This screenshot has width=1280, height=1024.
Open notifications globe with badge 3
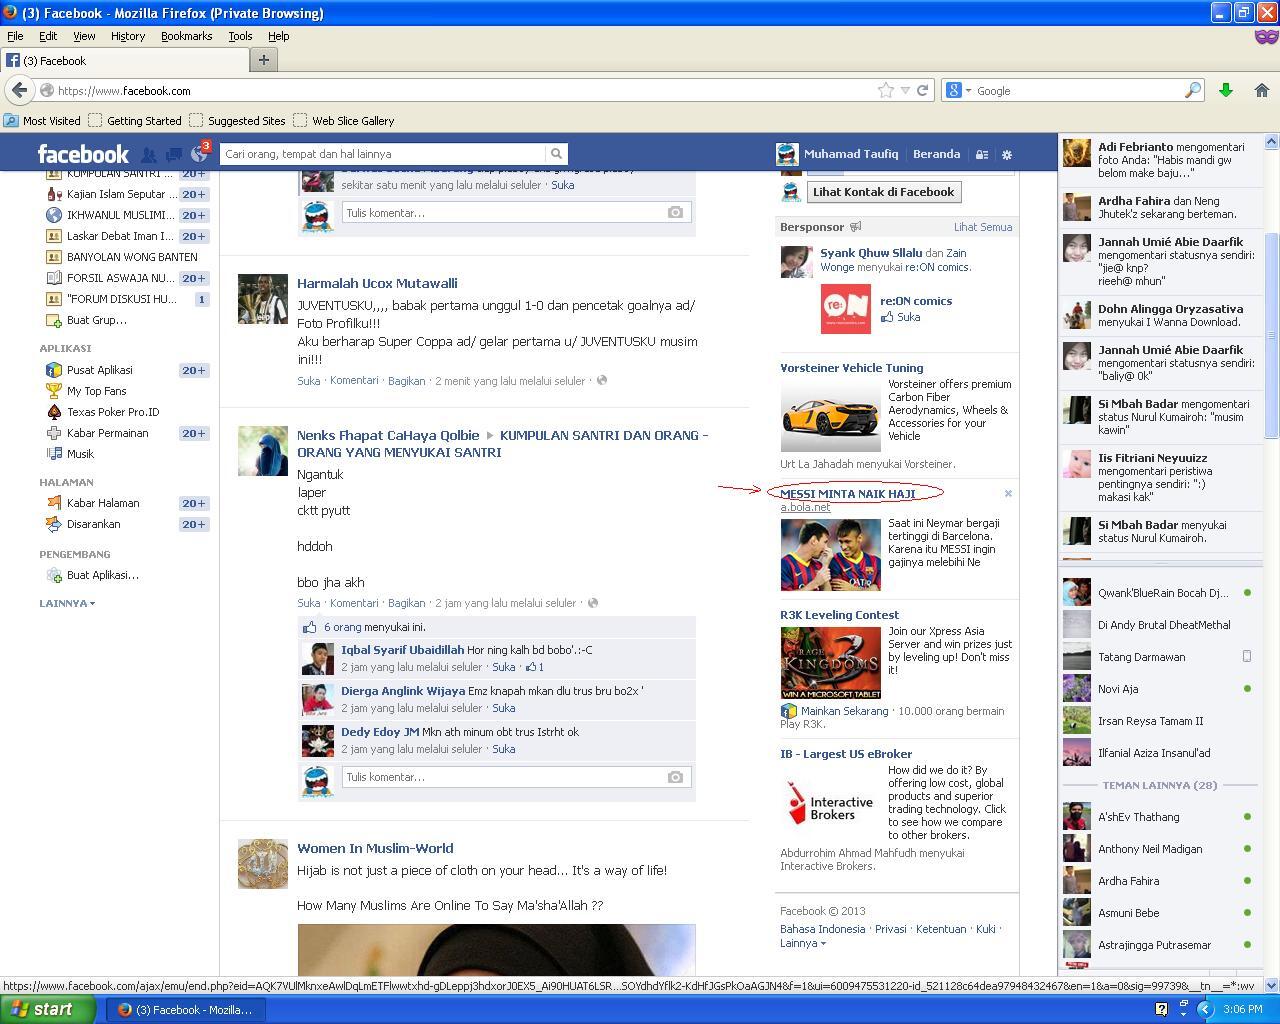point(199,154)
